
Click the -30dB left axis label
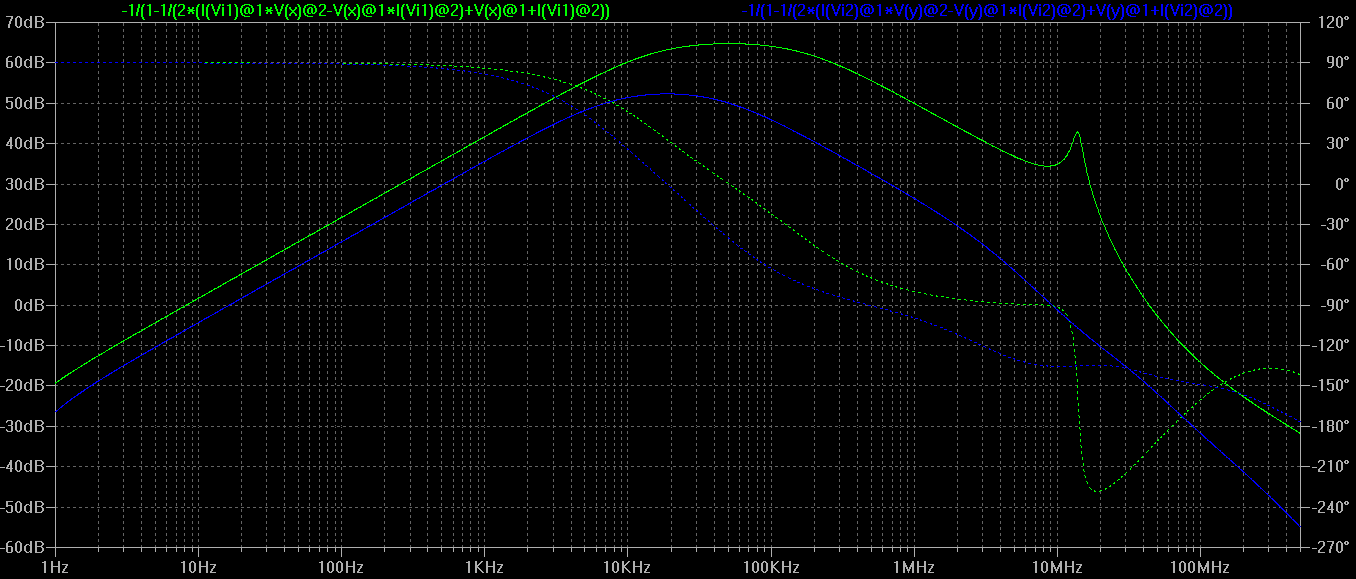click(23, 426)
